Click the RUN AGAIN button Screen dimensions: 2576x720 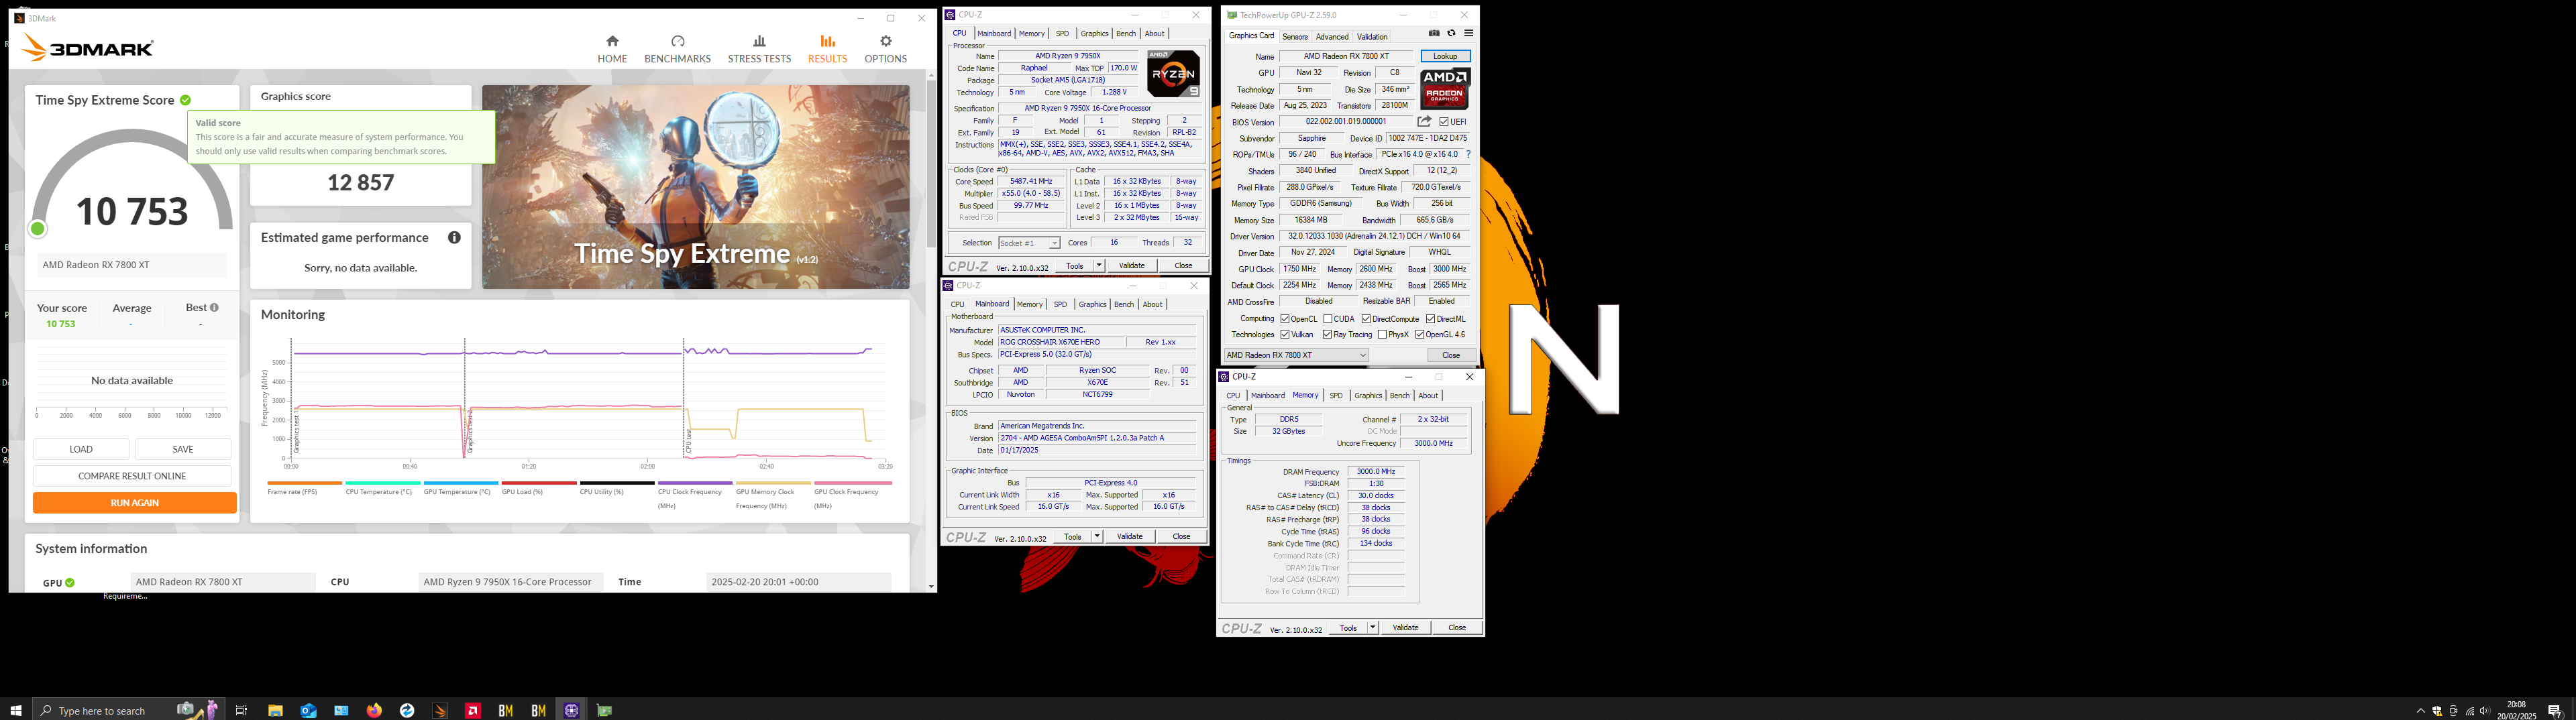click(x=134, y=503)
